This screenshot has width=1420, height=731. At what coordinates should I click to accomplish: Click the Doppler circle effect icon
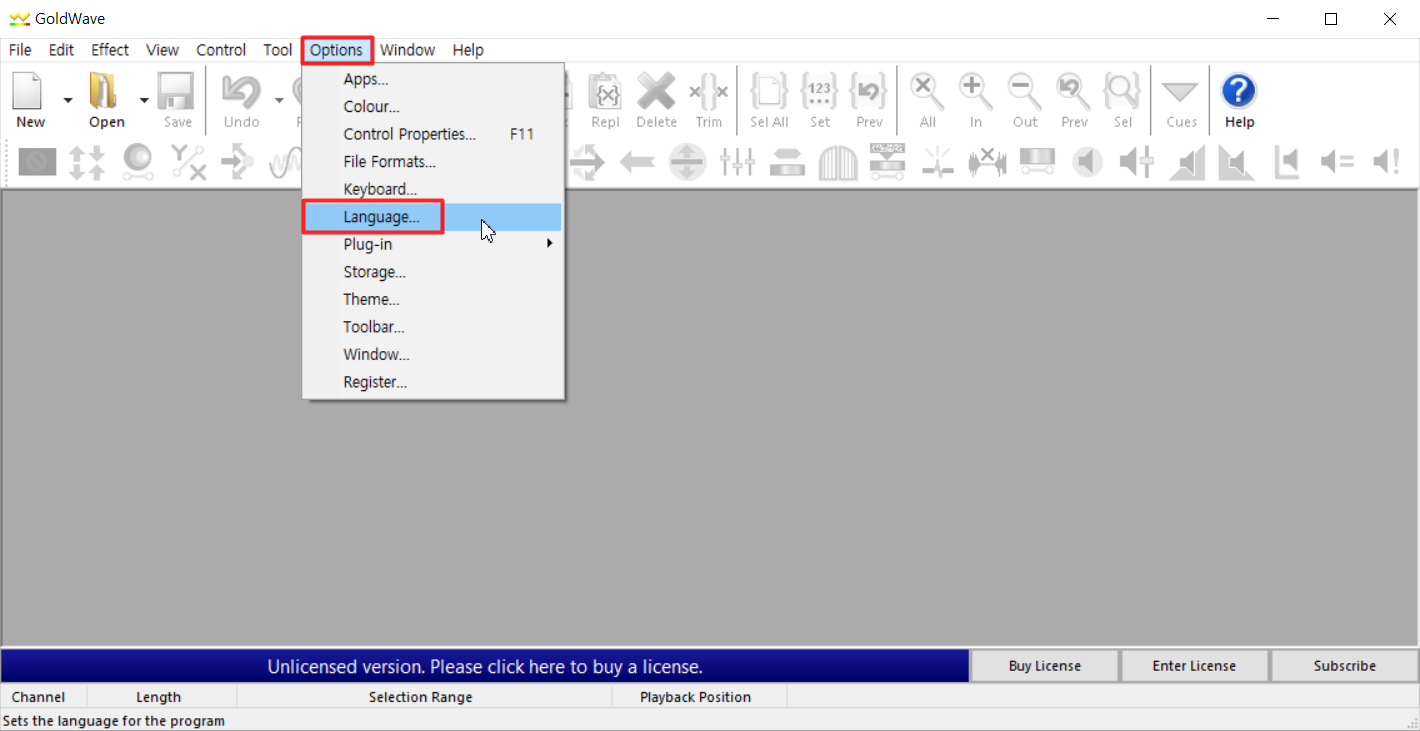click(x=137, y=162)
